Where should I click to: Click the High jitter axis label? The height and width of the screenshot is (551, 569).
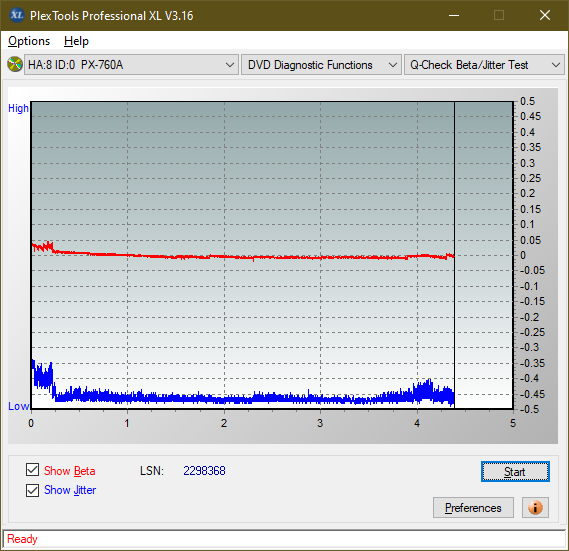click(19, 108)
